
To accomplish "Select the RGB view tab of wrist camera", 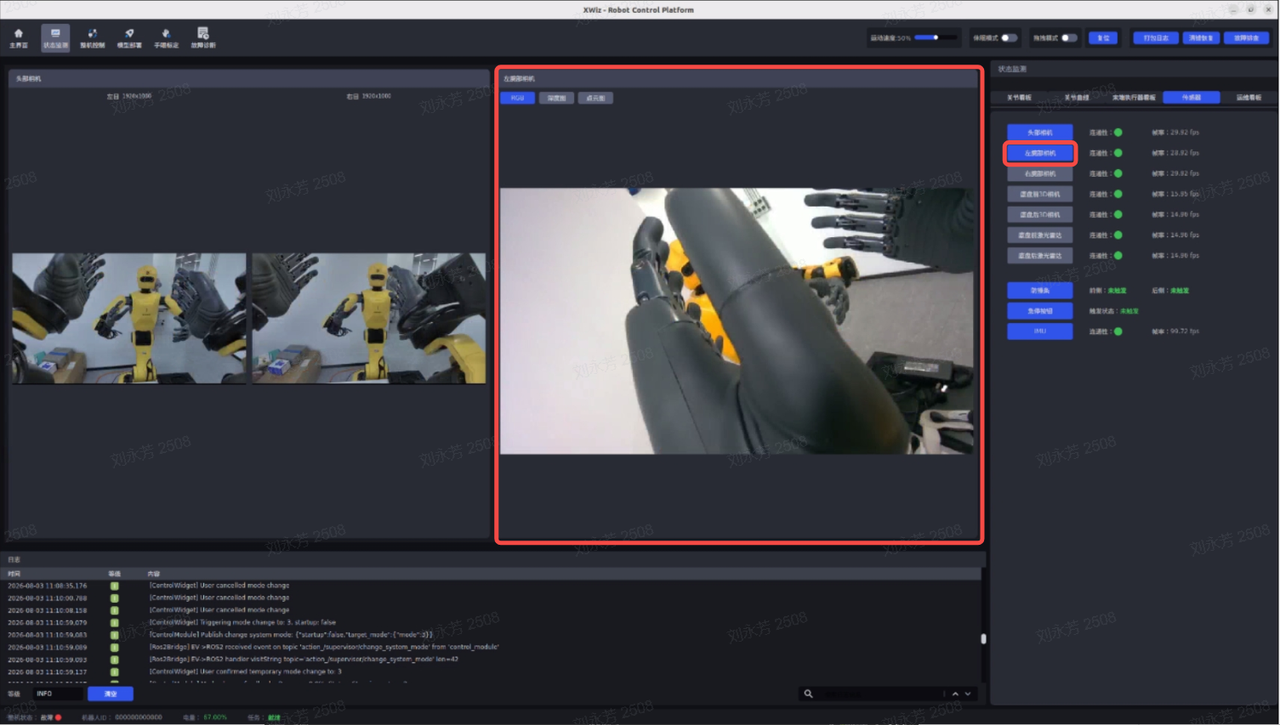I will click(517, 98).
